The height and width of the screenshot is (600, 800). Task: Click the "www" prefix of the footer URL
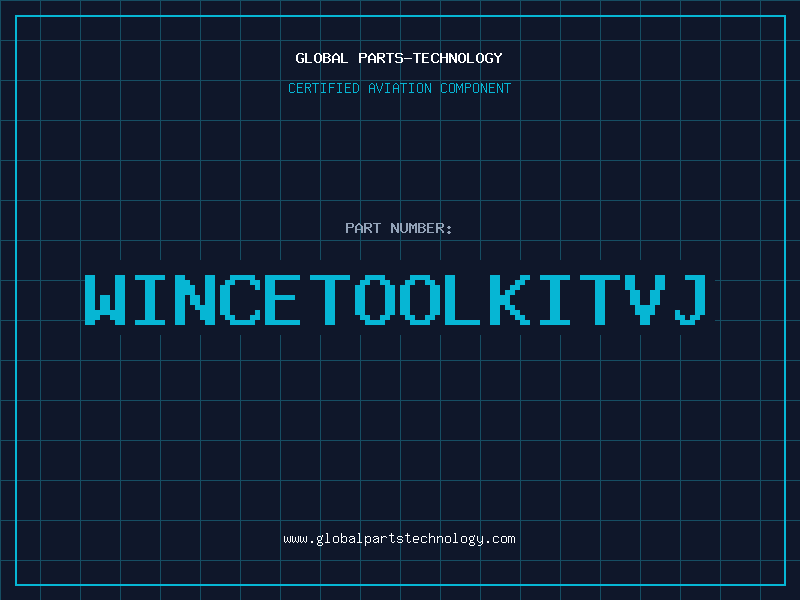pyautogui.click(x=295, y=539)
